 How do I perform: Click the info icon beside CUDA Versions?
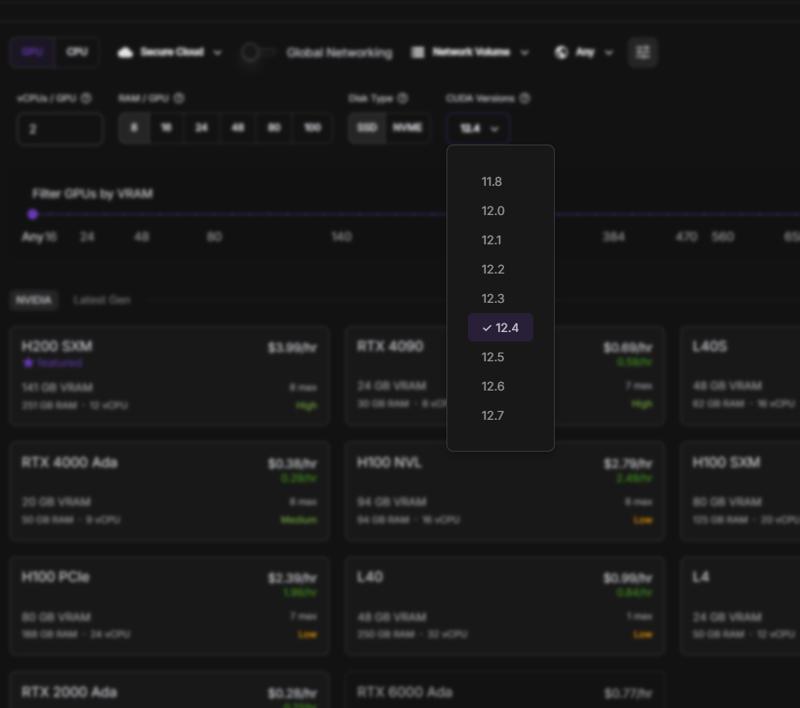524,98
